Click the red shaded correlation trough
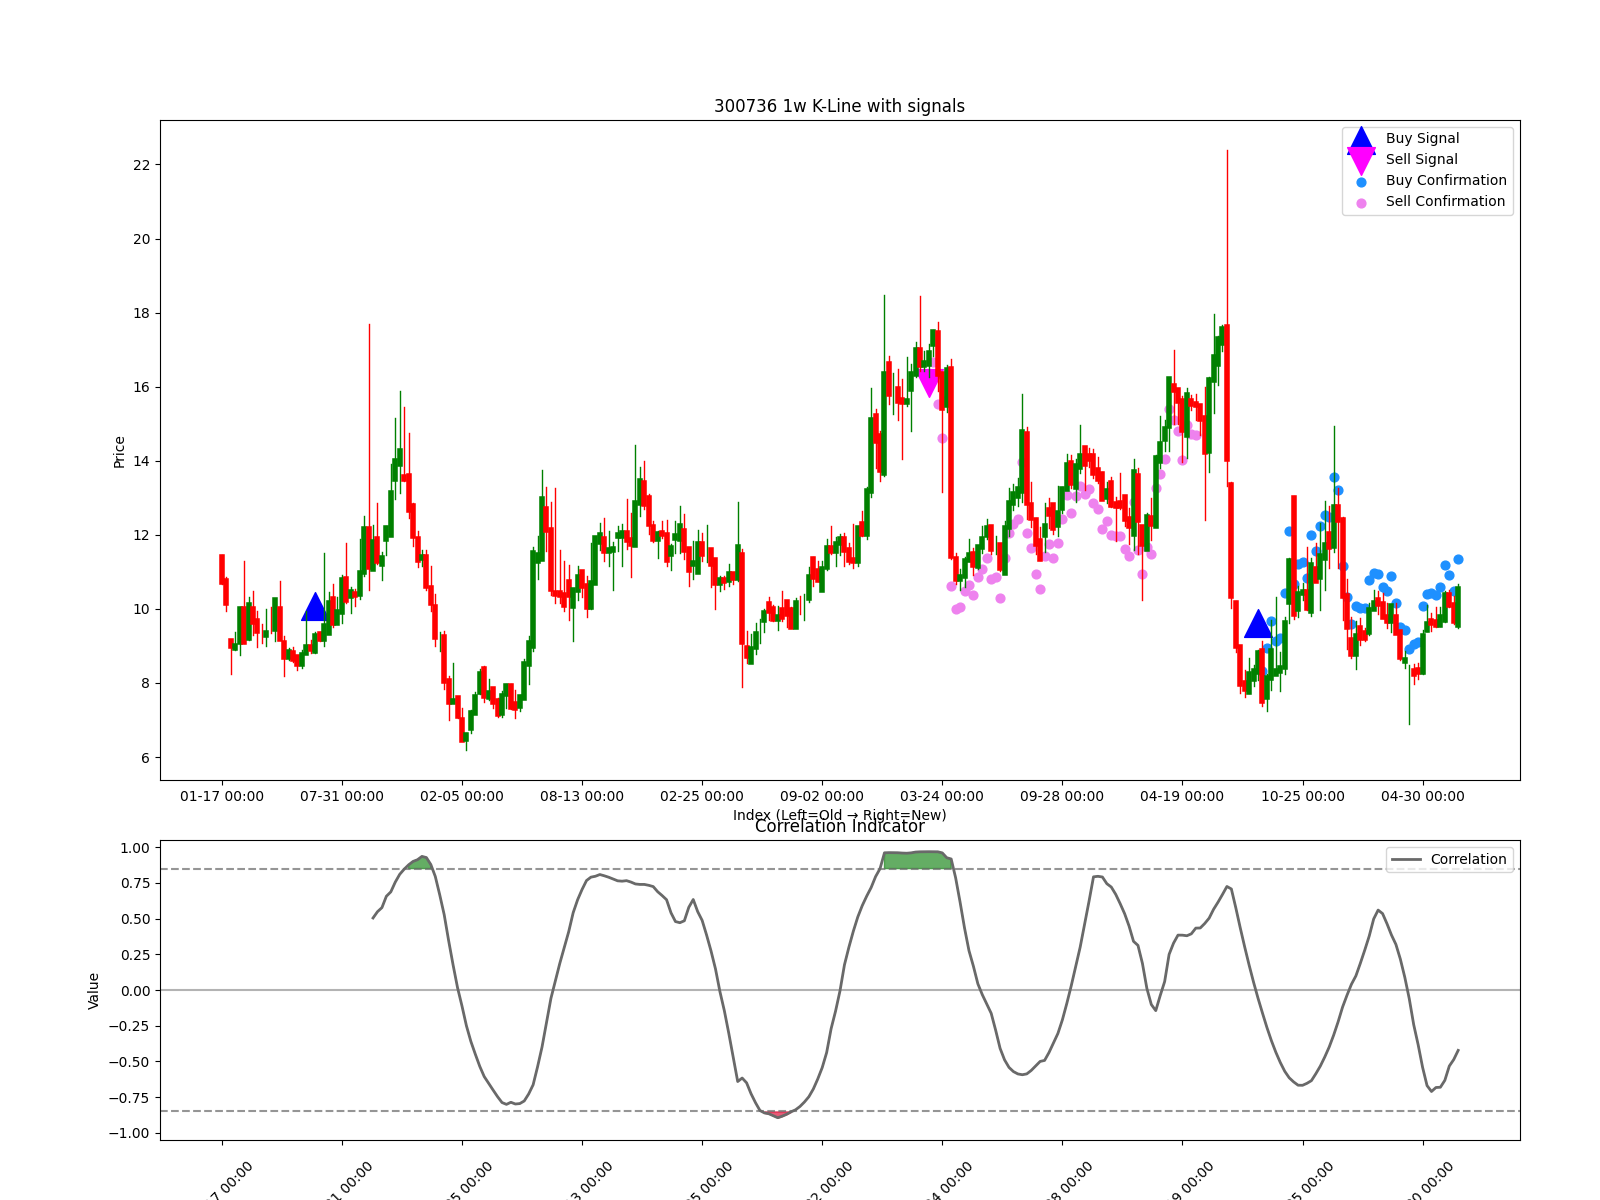1600x1200 pixels. coord(778,1114)
